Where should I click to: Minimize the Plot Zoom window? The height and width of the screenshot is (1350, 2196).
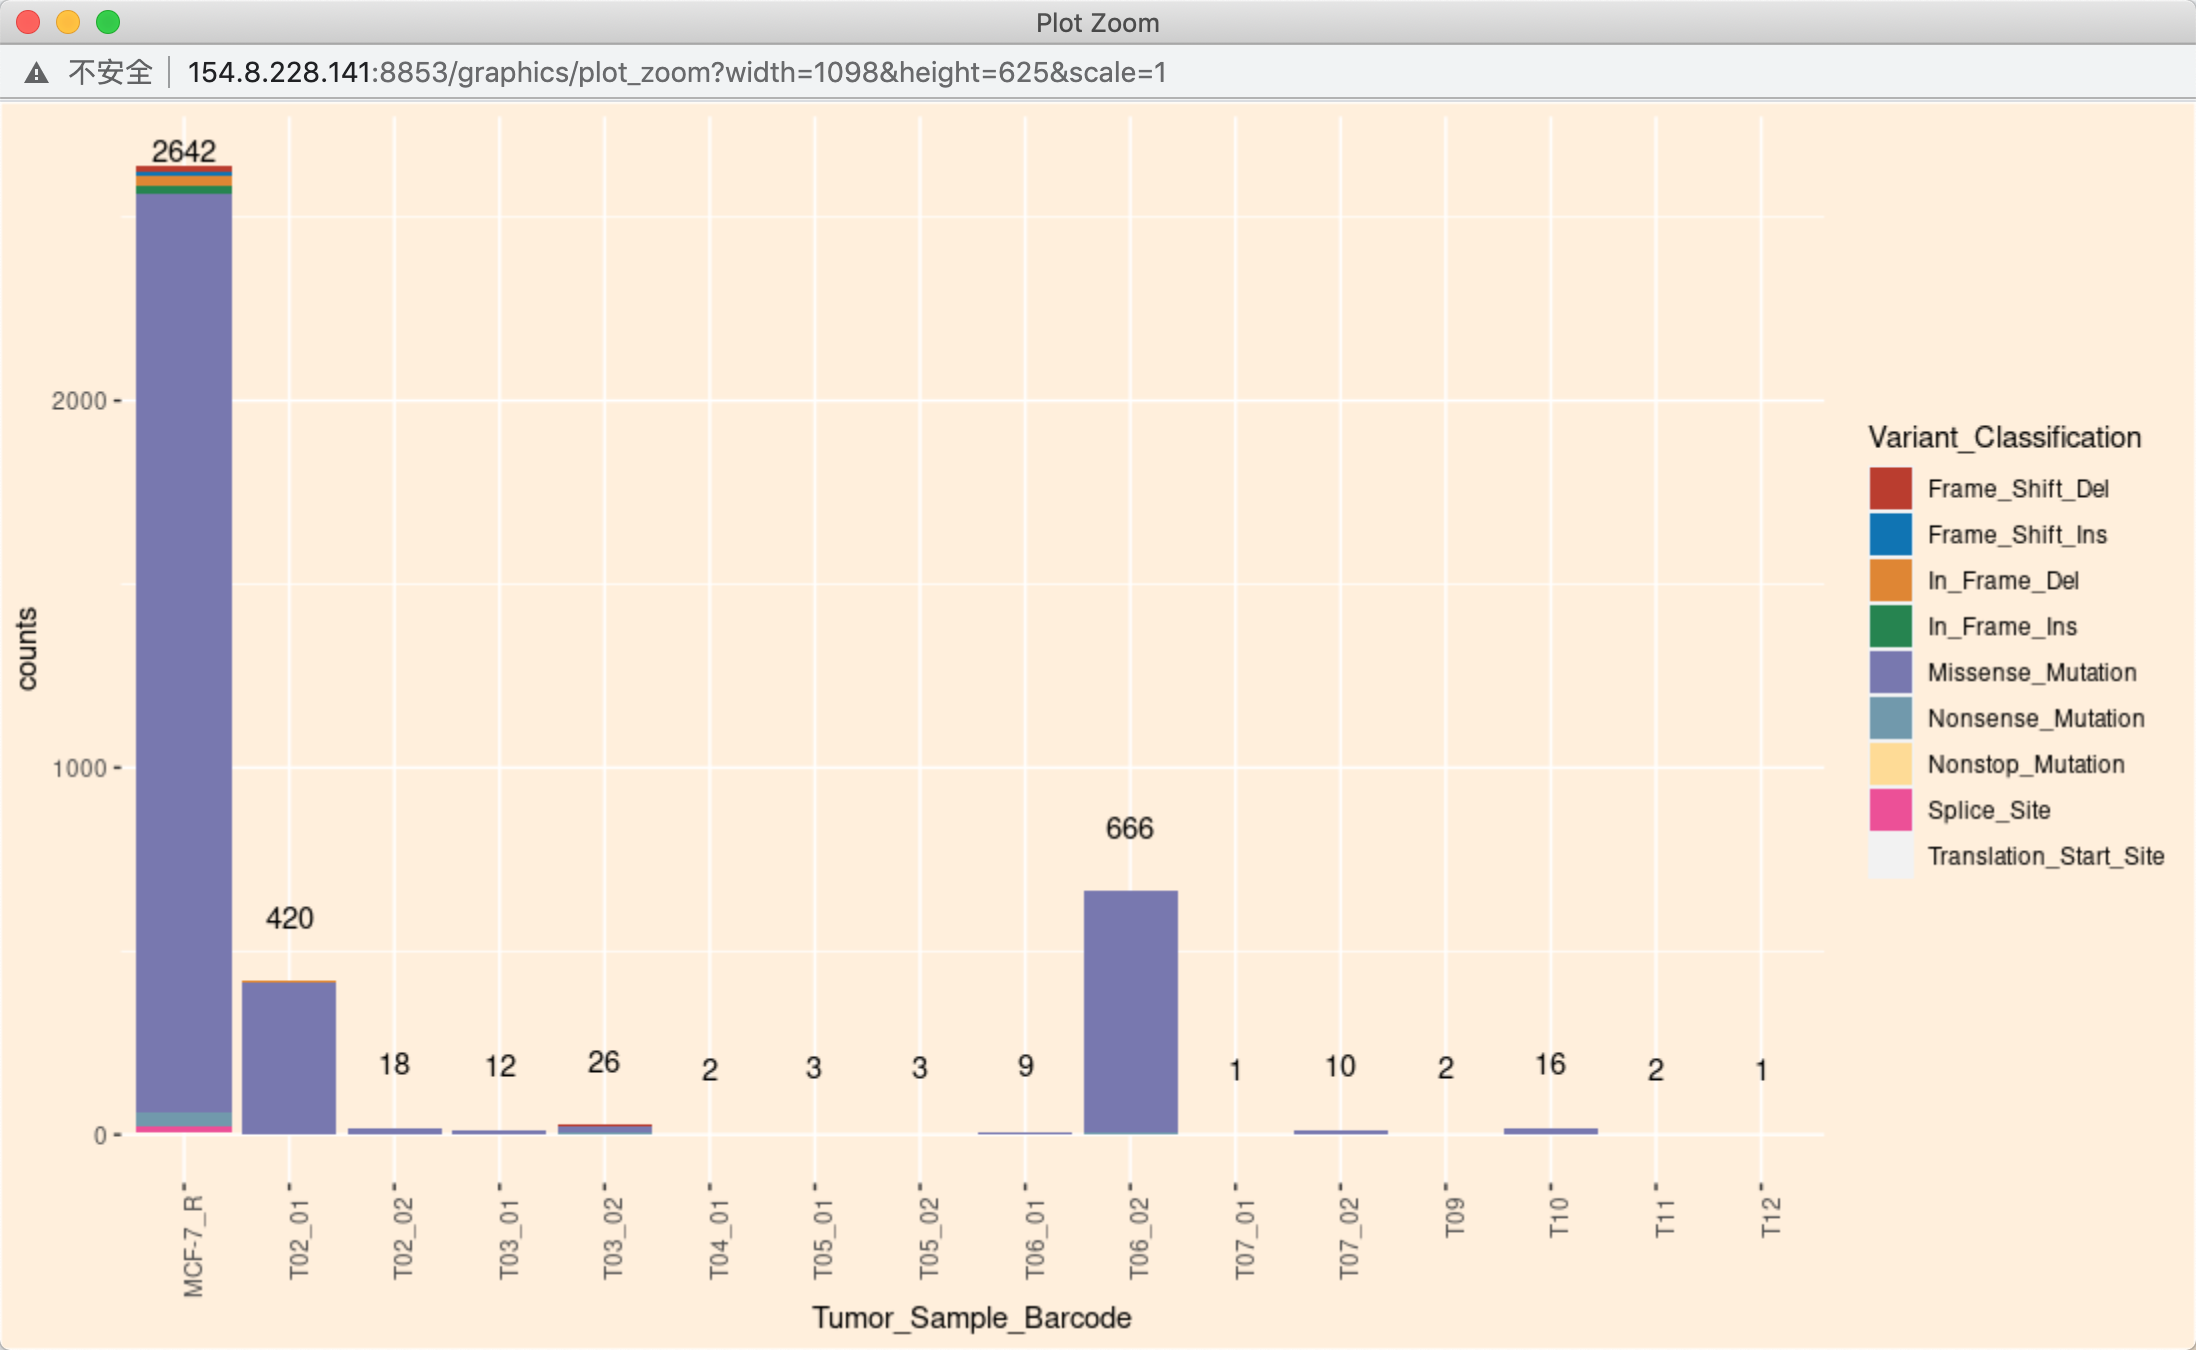(68, 22)
